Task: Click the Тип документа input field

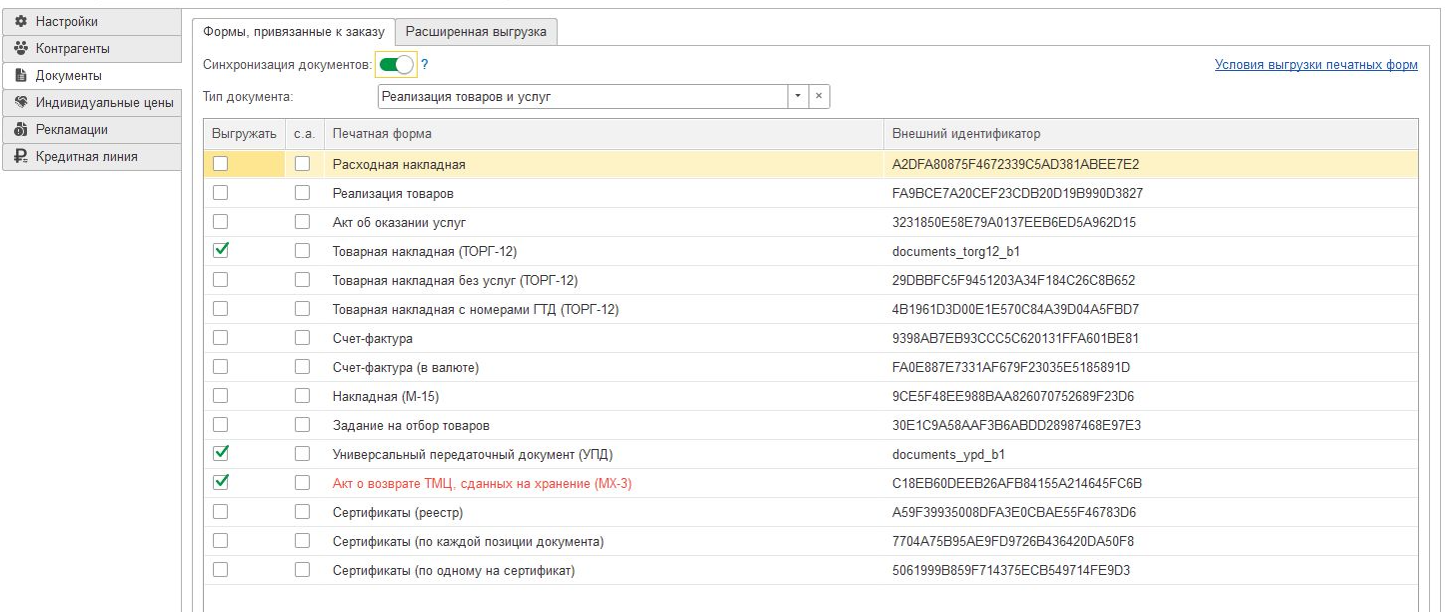Action: click(582, 97)
